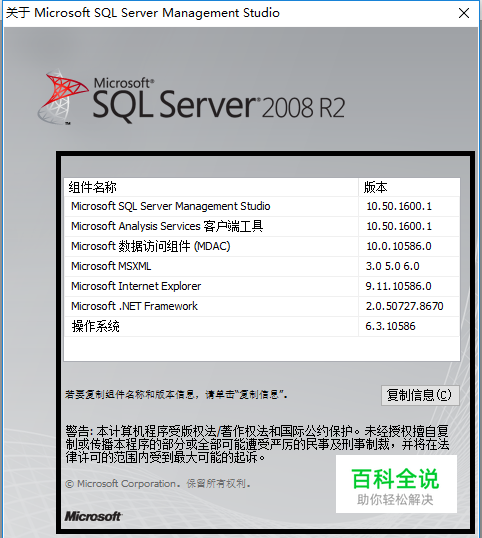Click the 版本 column header
The height and width of the screenshot is (538, 482).
click(x=409, y=187)
